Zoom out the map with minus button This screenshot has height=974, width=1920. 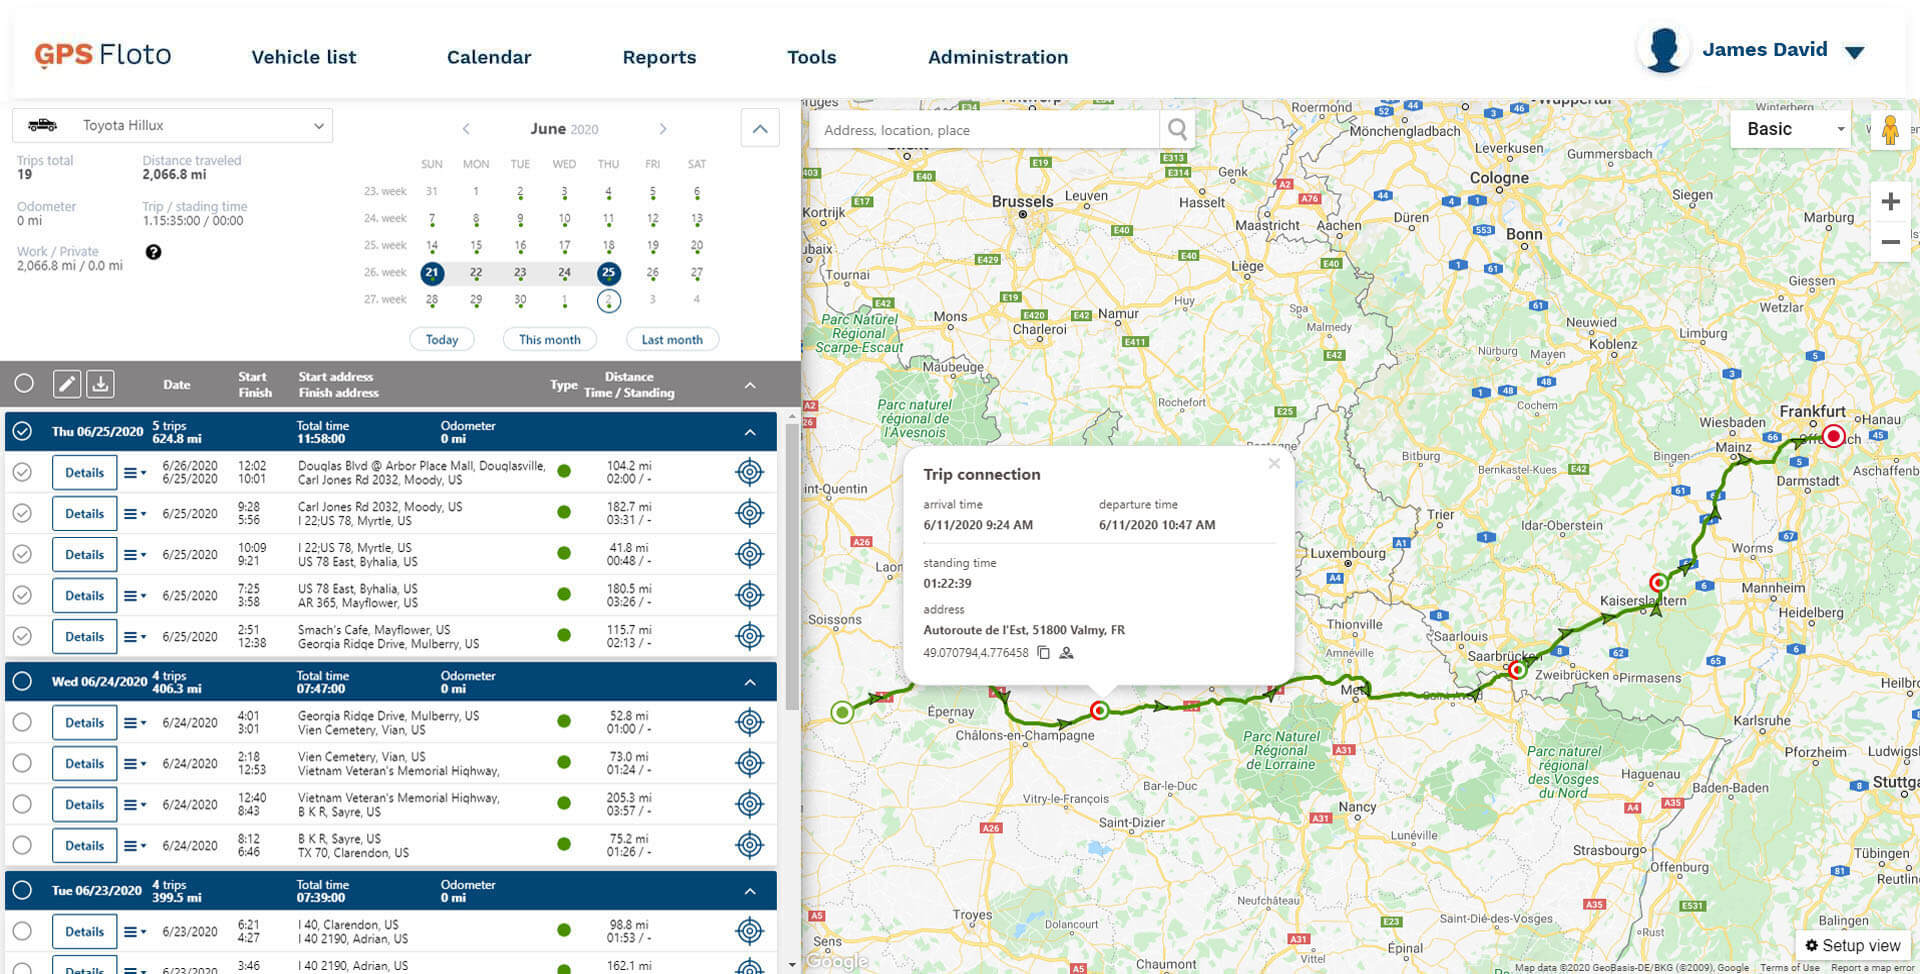click(1890, 242)
